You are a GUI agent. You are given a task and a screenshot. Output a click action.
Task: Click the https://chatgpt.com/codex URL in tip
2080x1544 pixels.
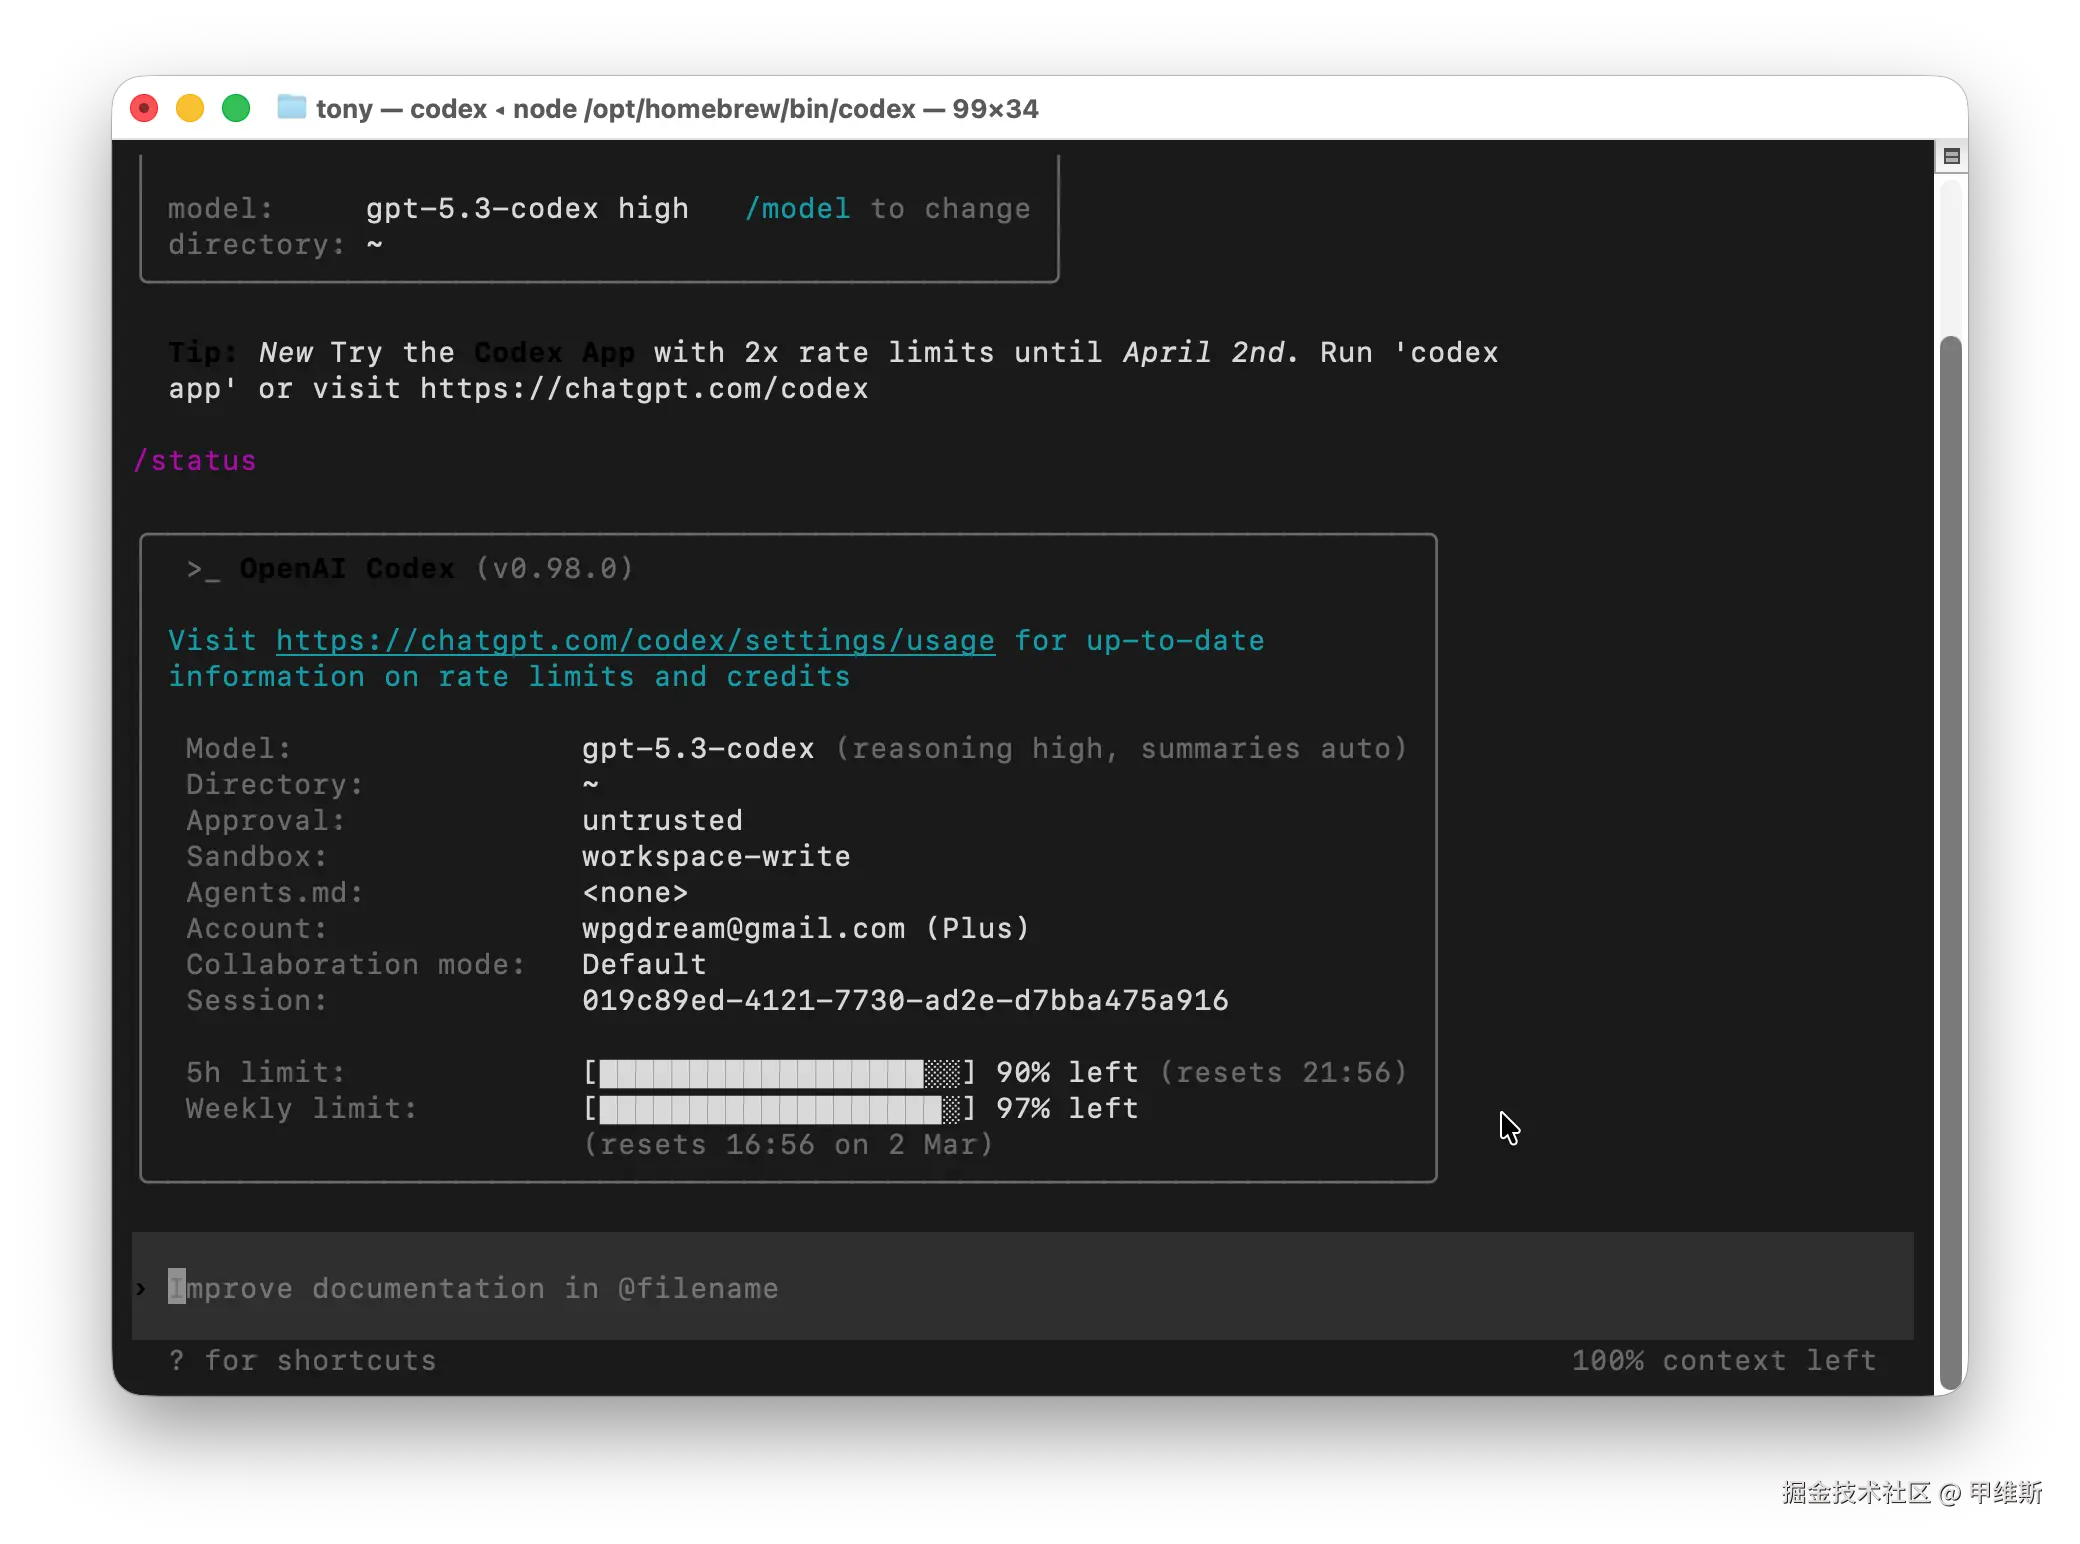pos(643,389)
